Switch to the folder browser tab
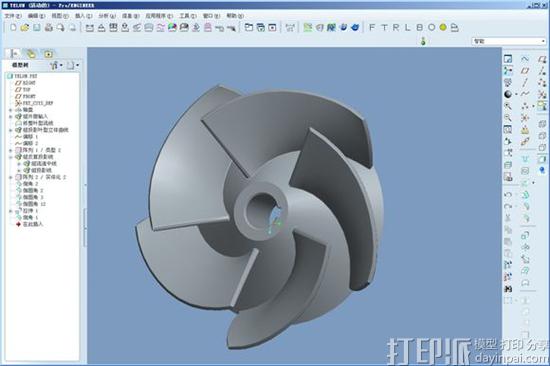550x366 pixels. point(31,54)
